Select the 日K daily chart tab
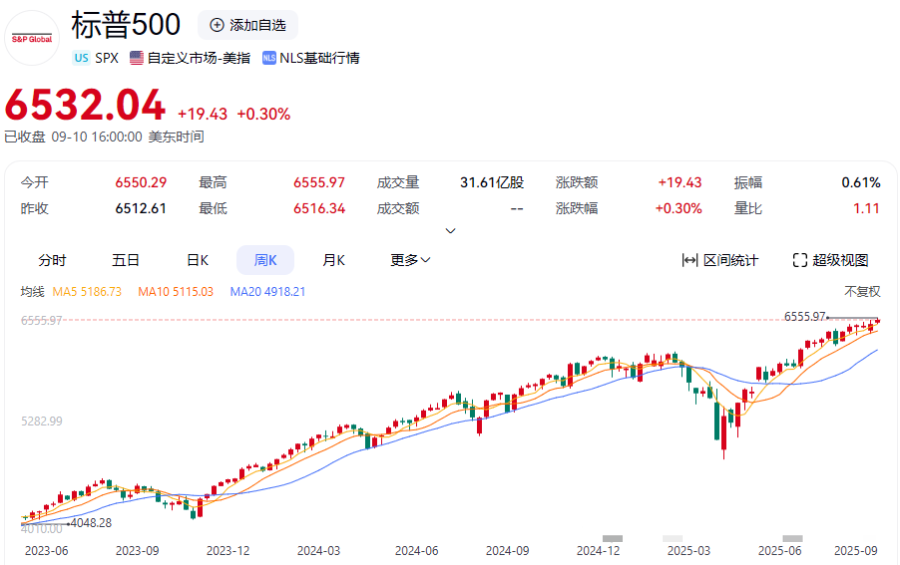This screenshot has height=565, width=900. coord(197,260)
